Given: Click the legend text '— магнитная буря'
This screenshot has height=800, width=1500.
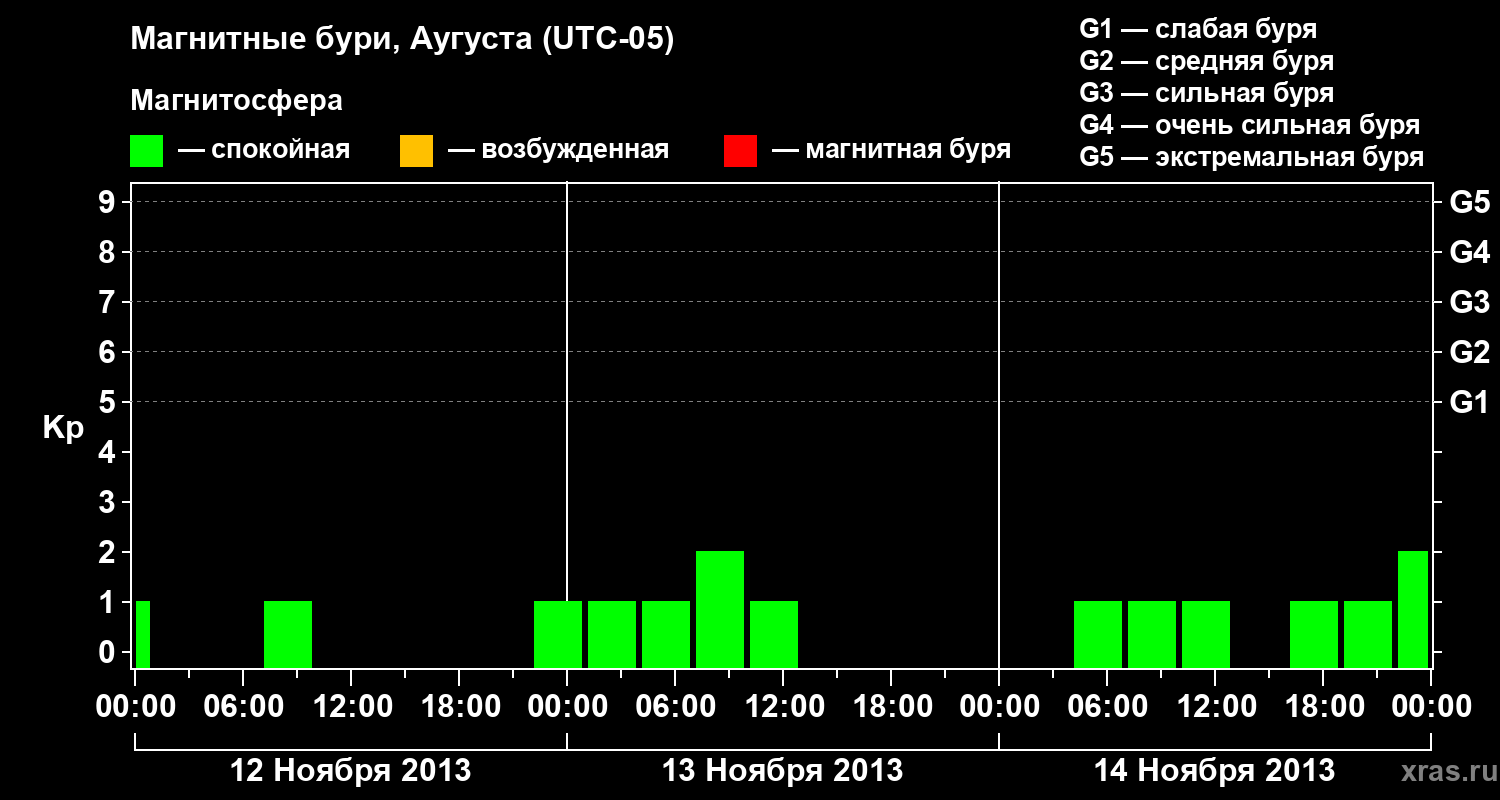Looking at the screenshot, I should click(892, 150).
